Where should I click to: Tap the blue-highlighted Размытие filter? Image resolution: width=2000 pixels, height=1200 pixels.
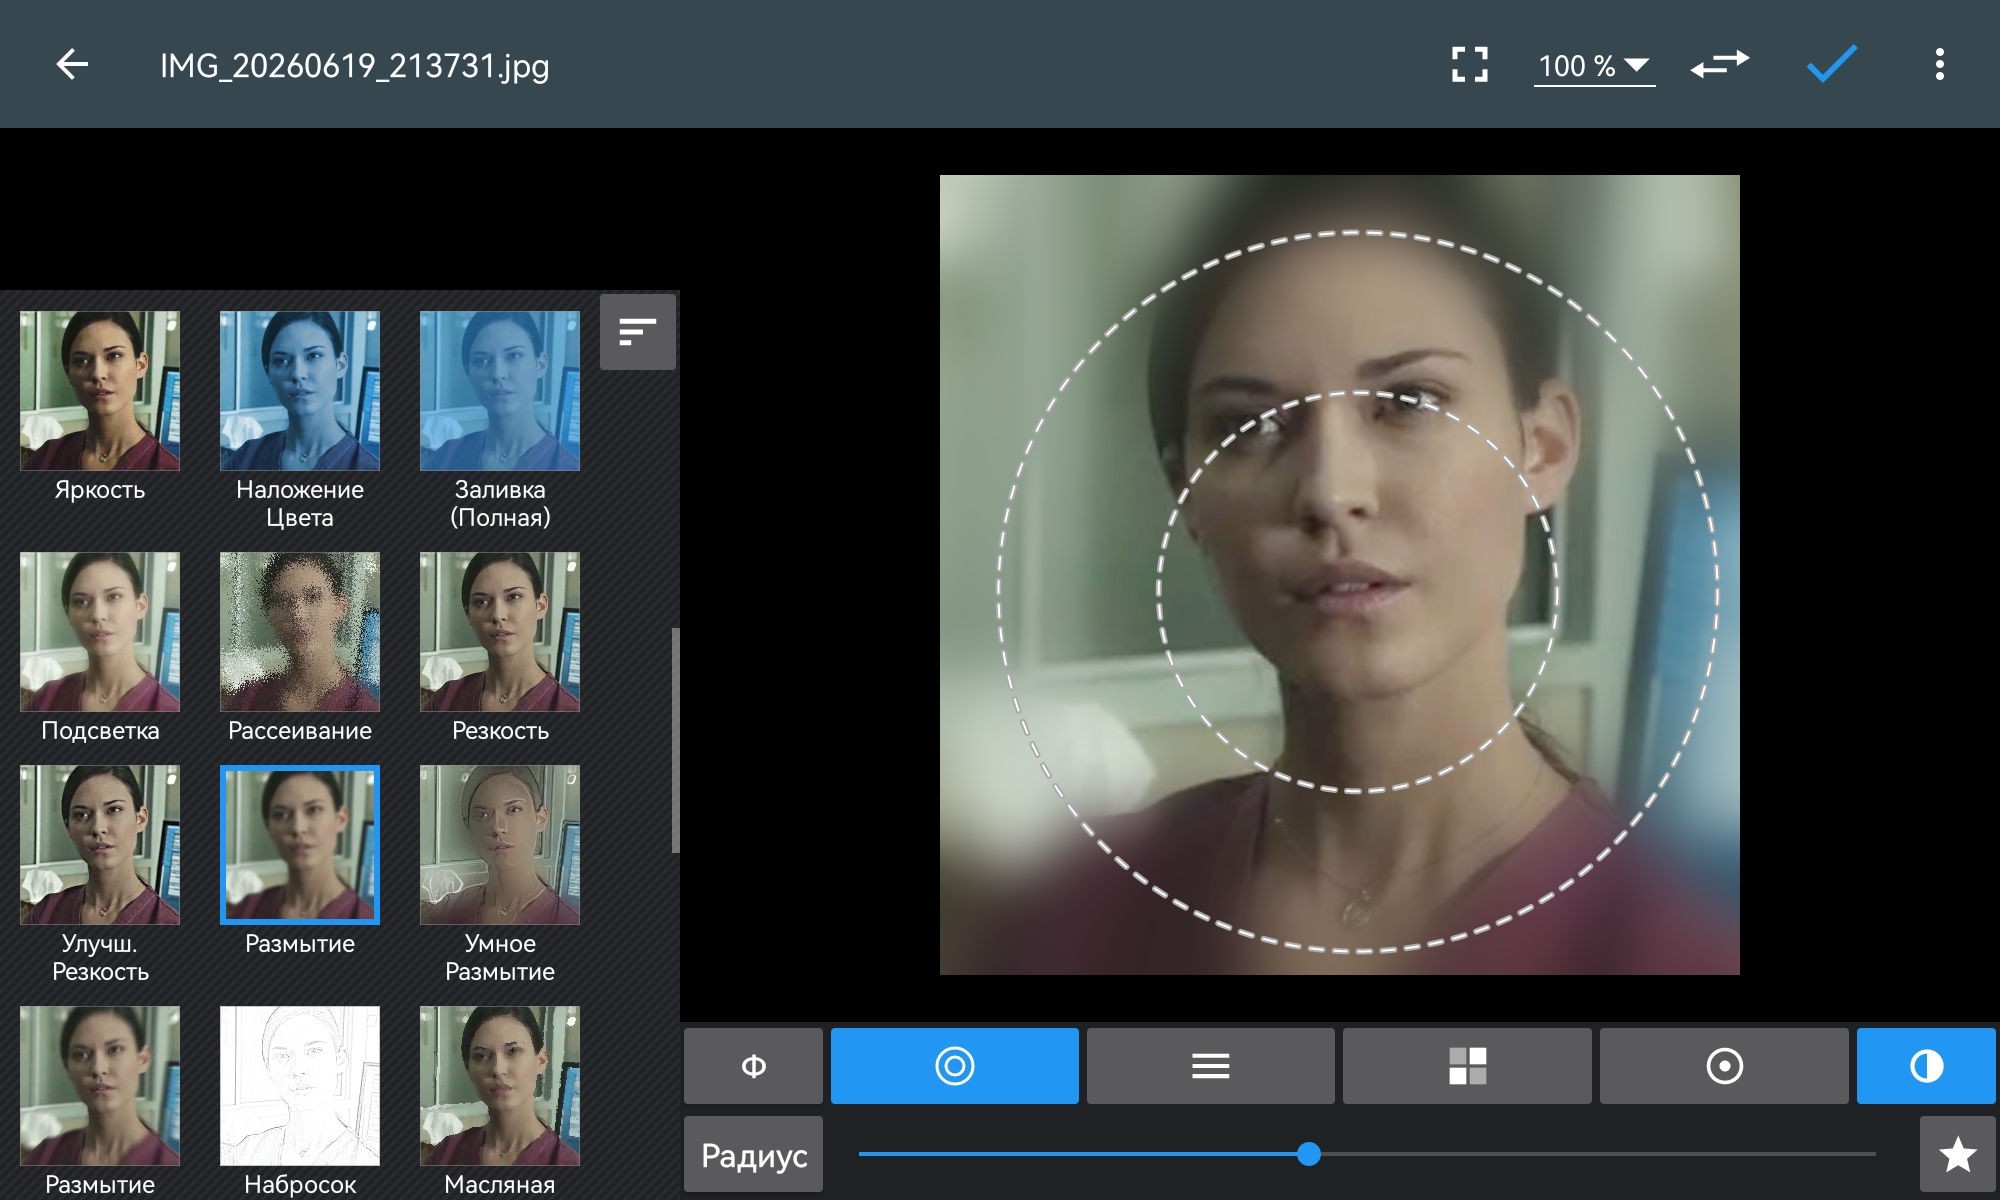300,845
